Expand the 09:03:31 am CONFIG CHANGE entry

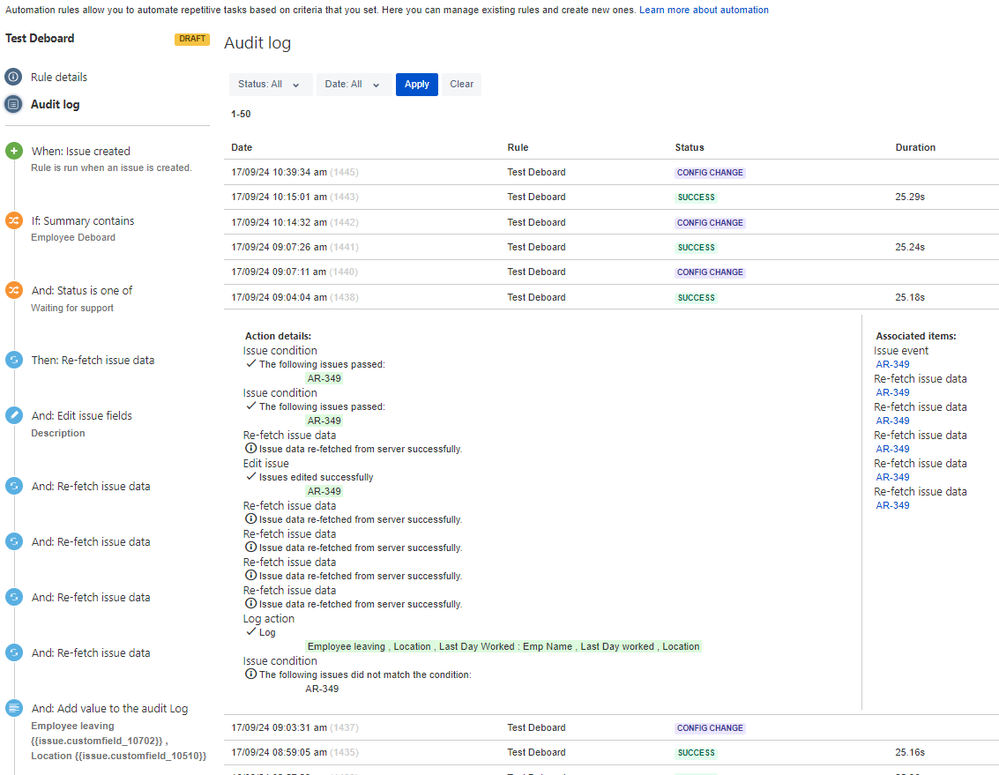pyautogui.click(x=611, y=728)
